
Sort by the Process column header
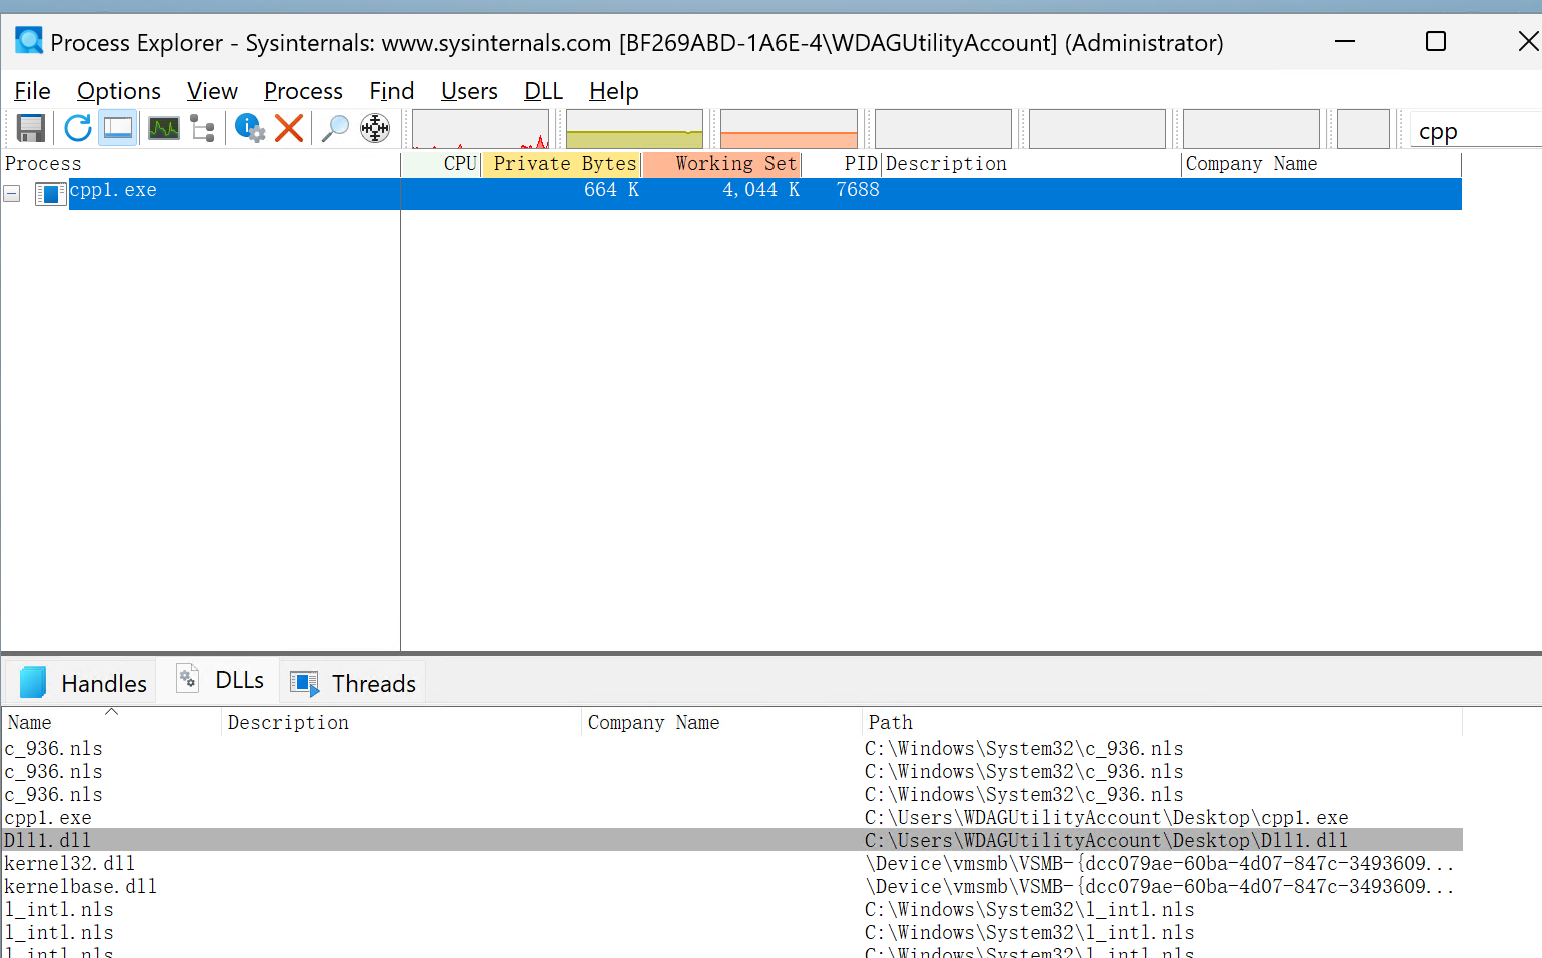[200, 164]
